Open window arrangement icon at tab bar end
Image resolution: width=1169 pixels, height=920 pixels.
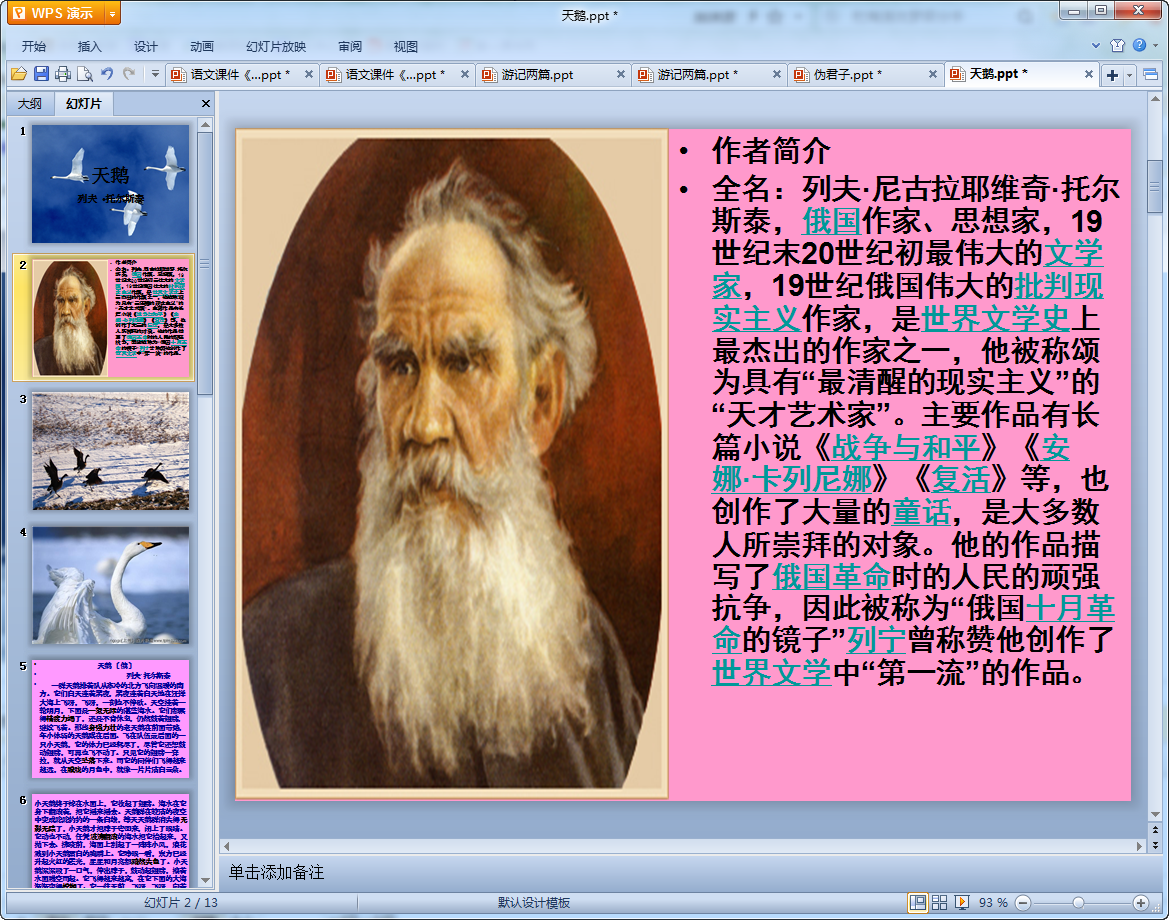pos(1150,75)
